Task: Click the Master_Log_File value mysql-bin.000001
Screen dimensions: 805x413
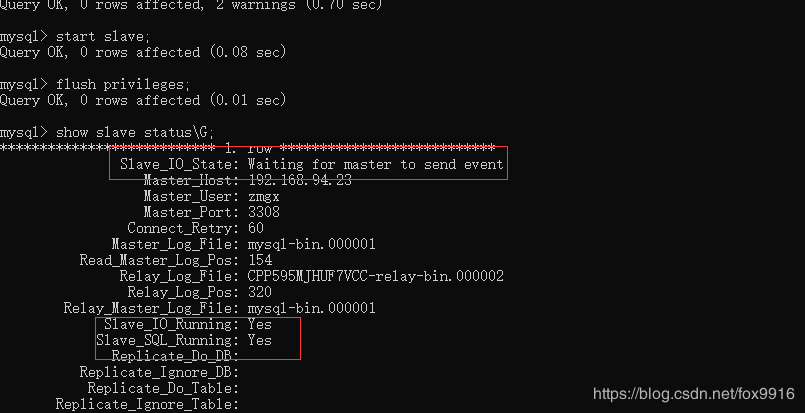Action: (x=312, y=244)
